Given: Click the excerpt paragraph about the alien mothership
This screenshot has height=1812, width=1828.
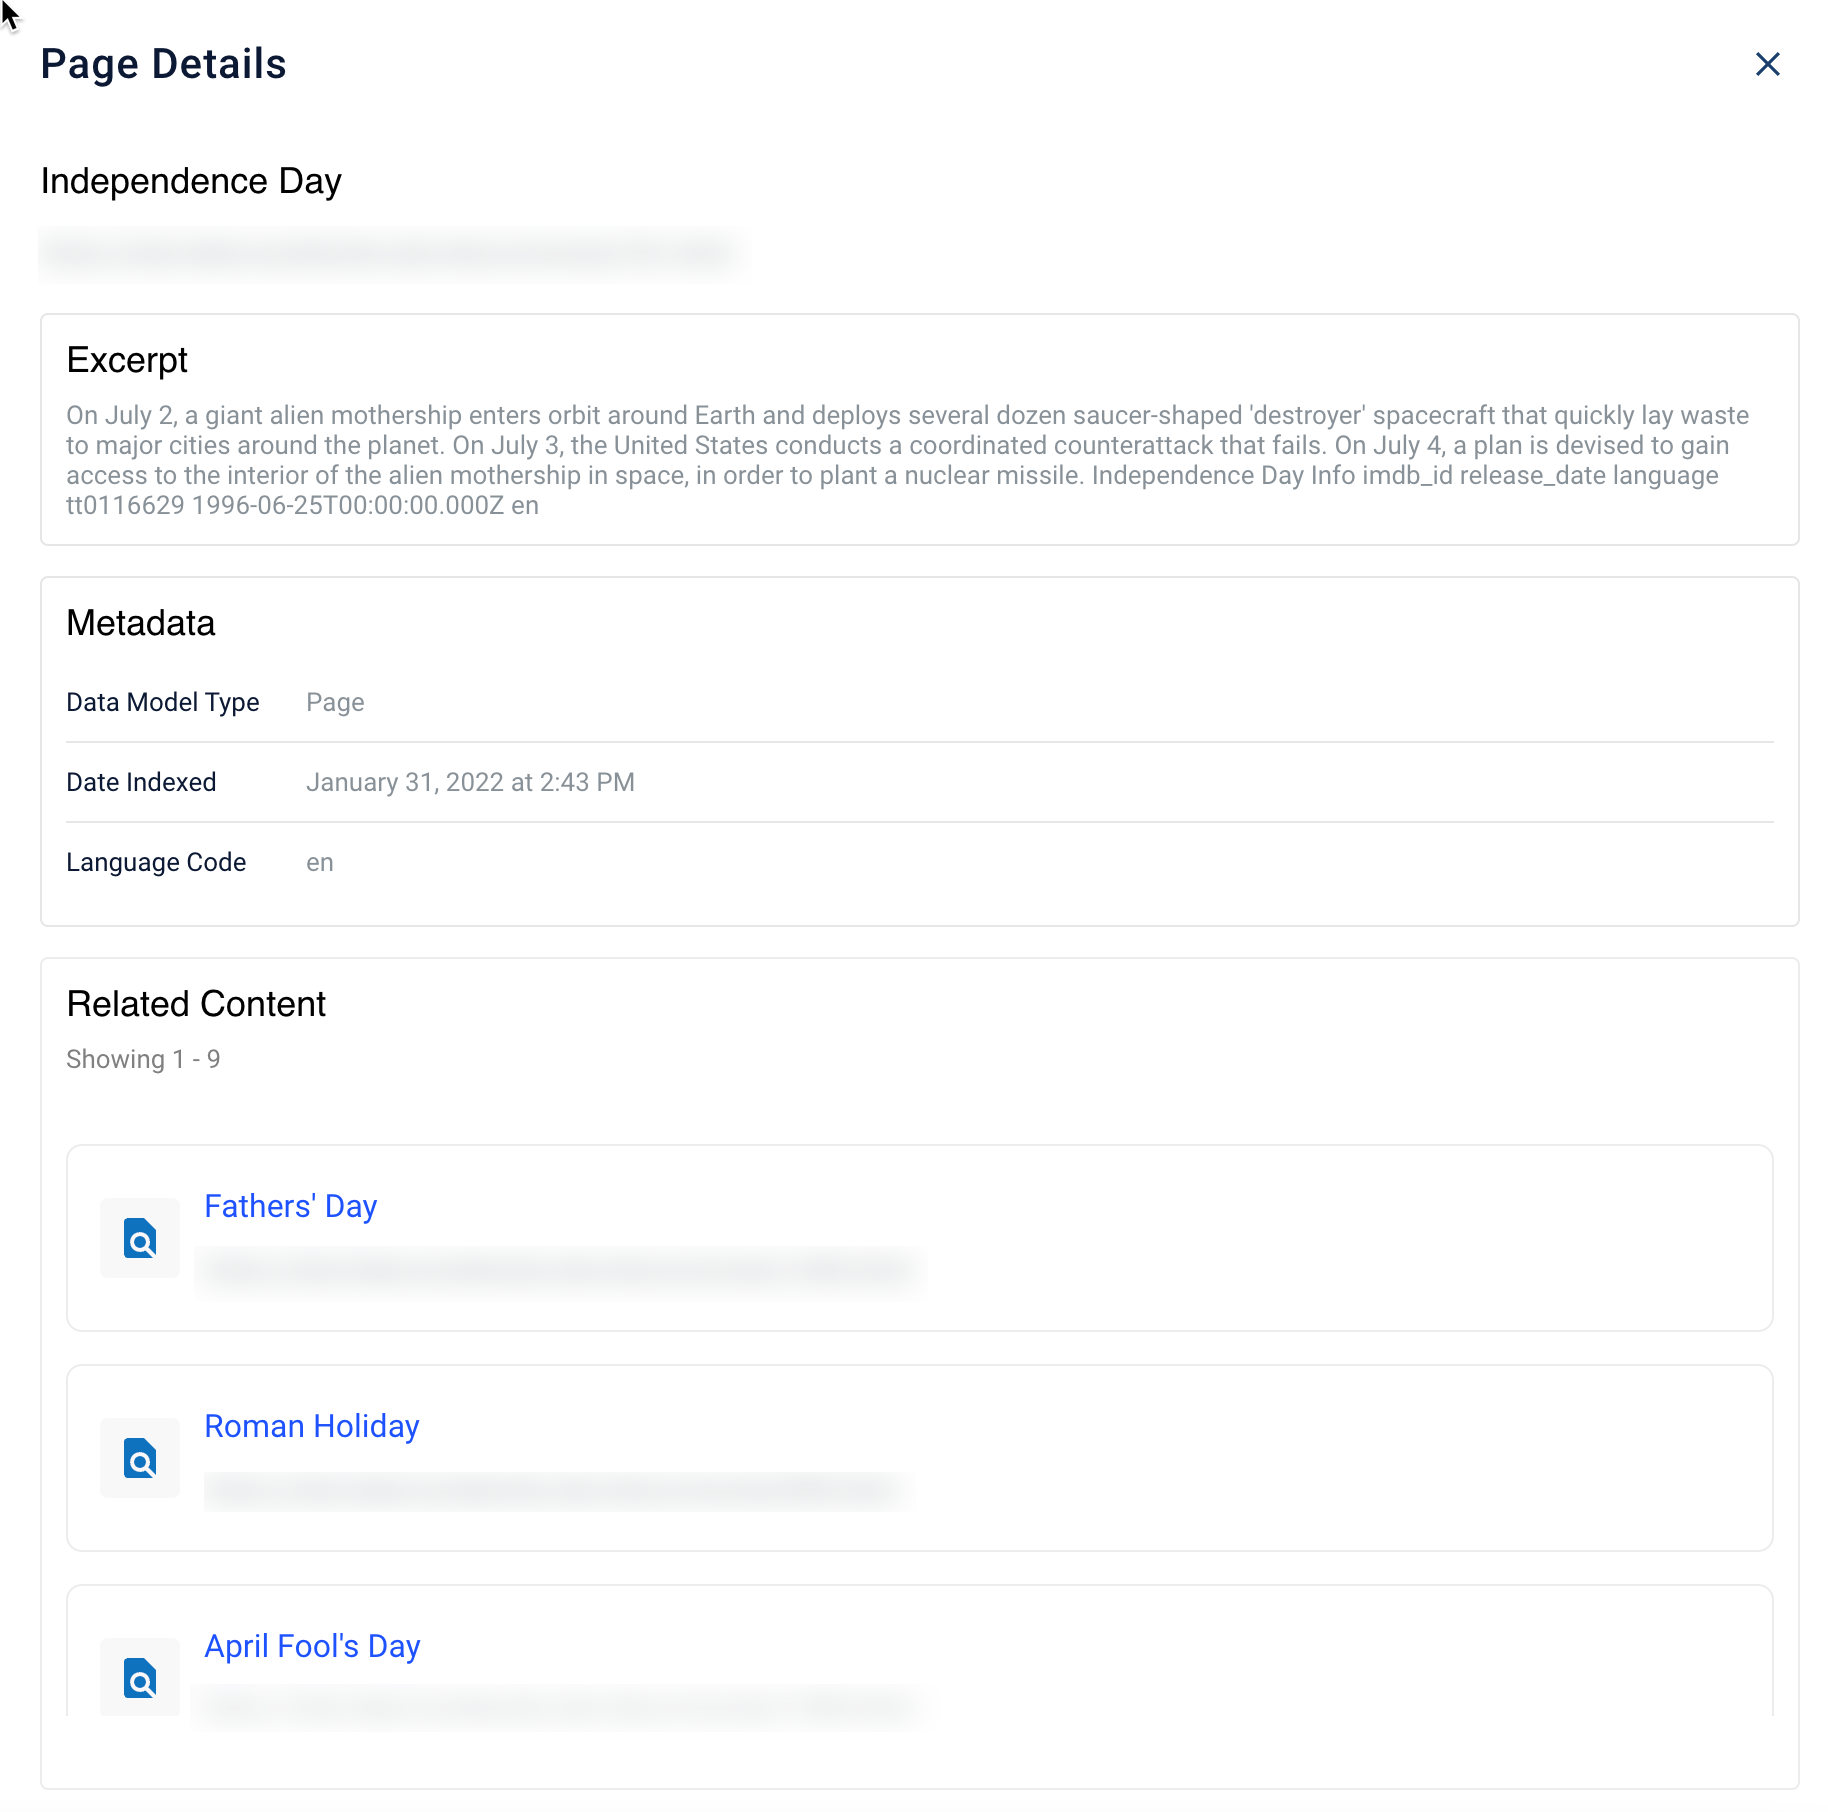Looking at the screenshot, I should pyautogui.click(x=908, y=460).
